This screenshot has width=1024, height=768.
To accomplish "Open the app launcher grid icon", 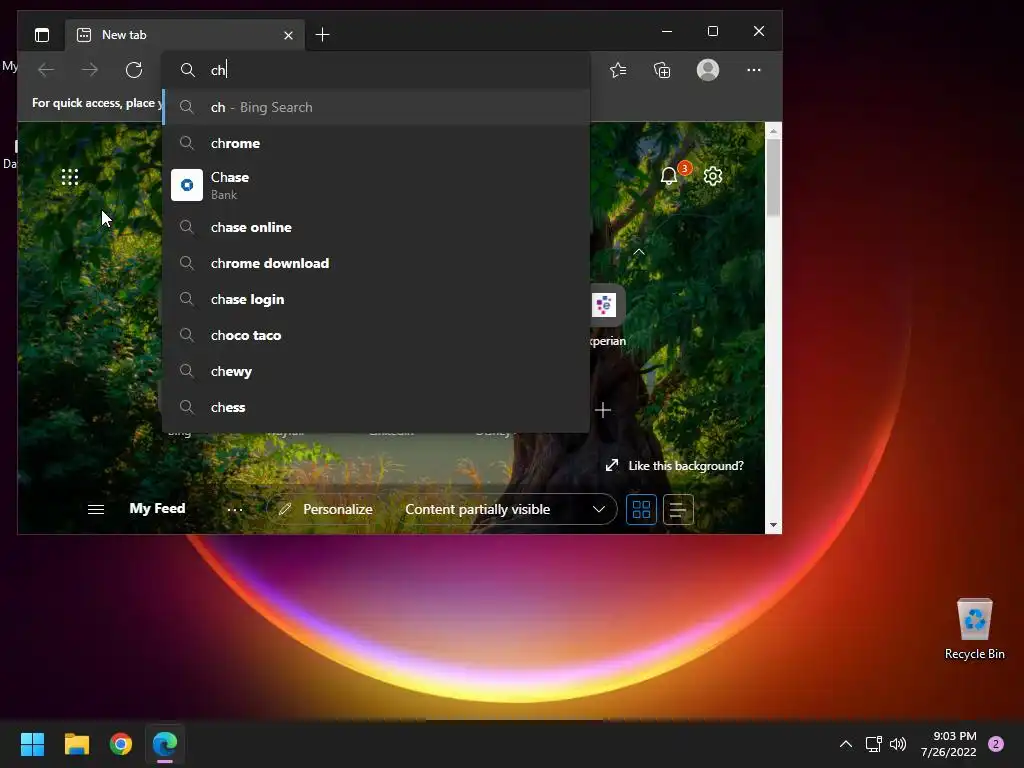I will 70,177.
